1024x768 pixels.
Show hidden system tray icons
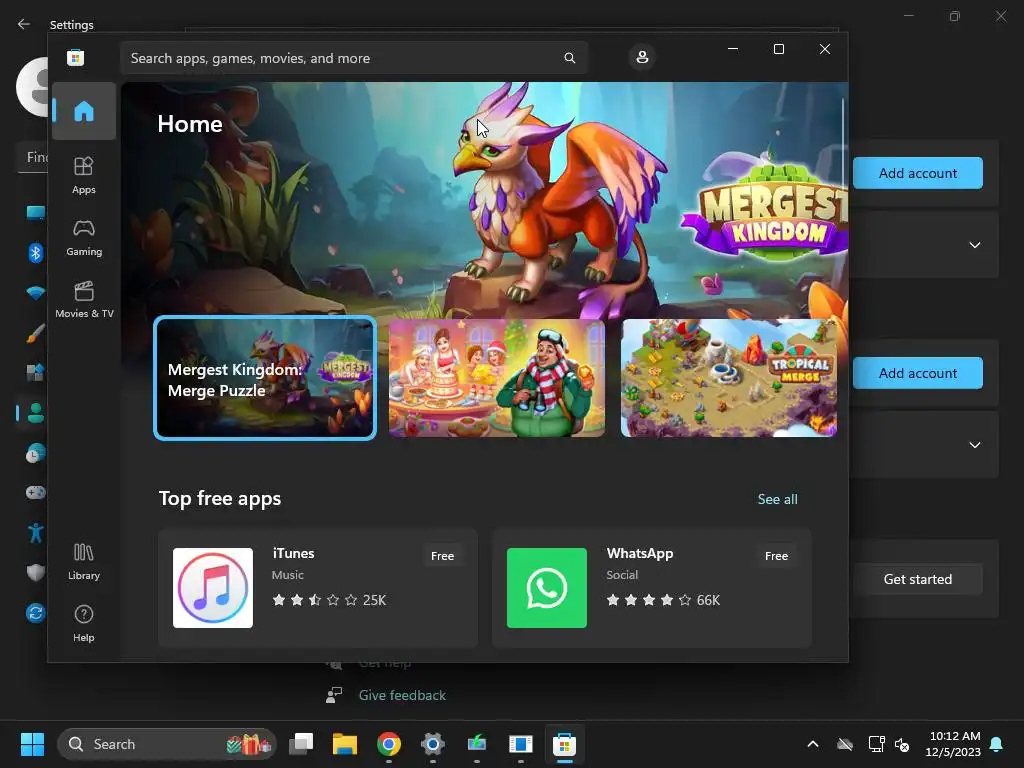(x=812, y=744)
